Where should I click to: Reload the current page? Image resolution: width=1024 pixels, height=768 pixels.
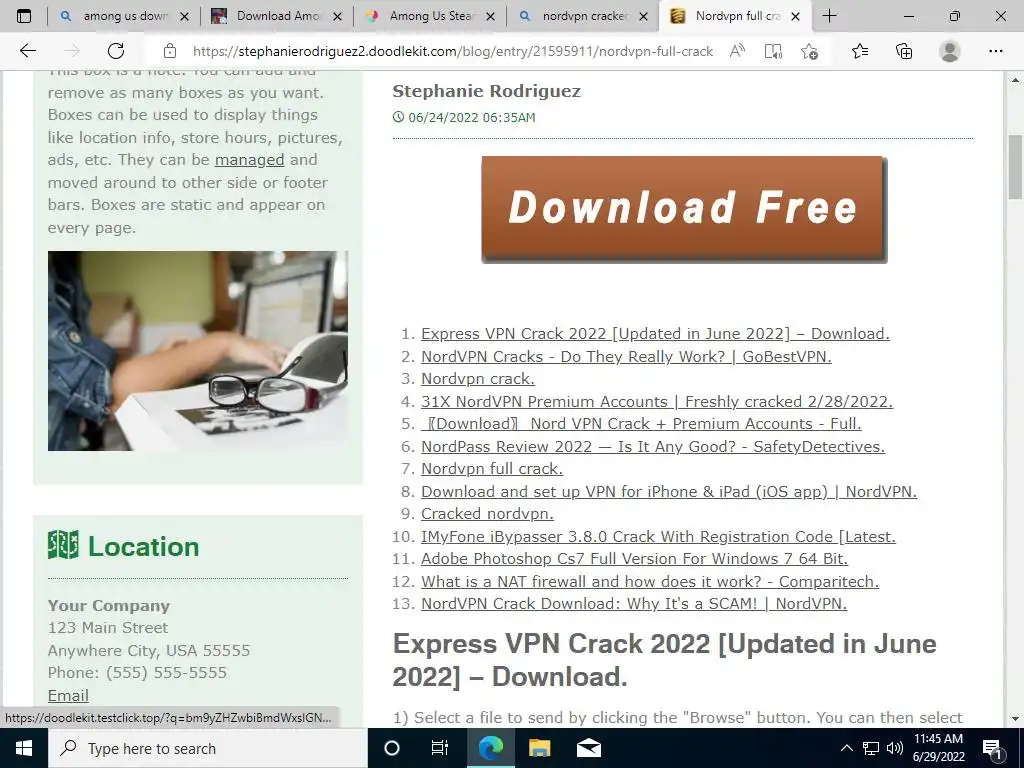pyautogui.click(x=116, y=51)
